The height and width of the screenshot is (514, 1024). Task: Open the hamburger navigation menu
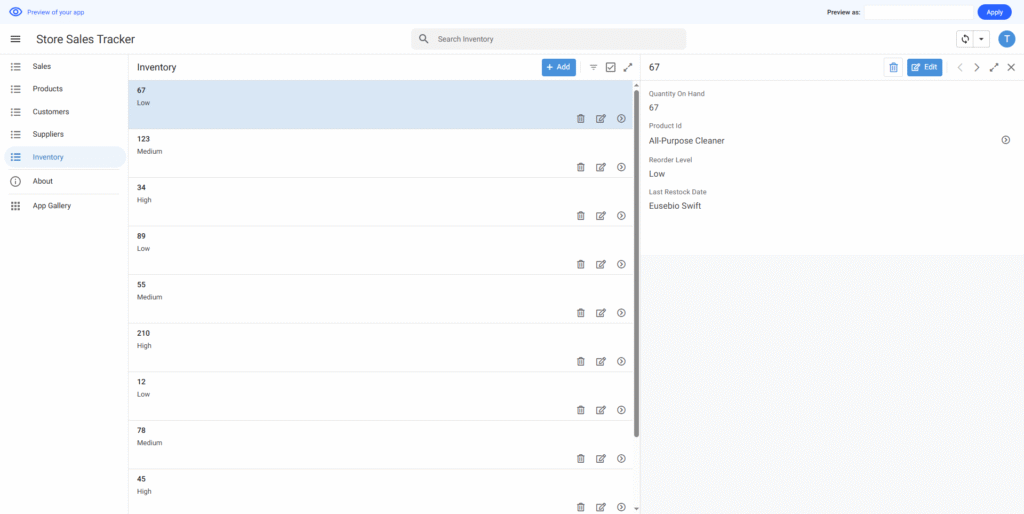pyautogui.click(x=15, y=39)
